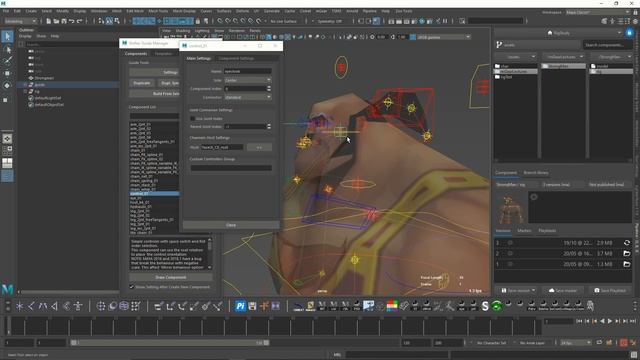
Task: Click the crosshair circle shelf icon
Action: pyautogui.click(x=101, y=306)
